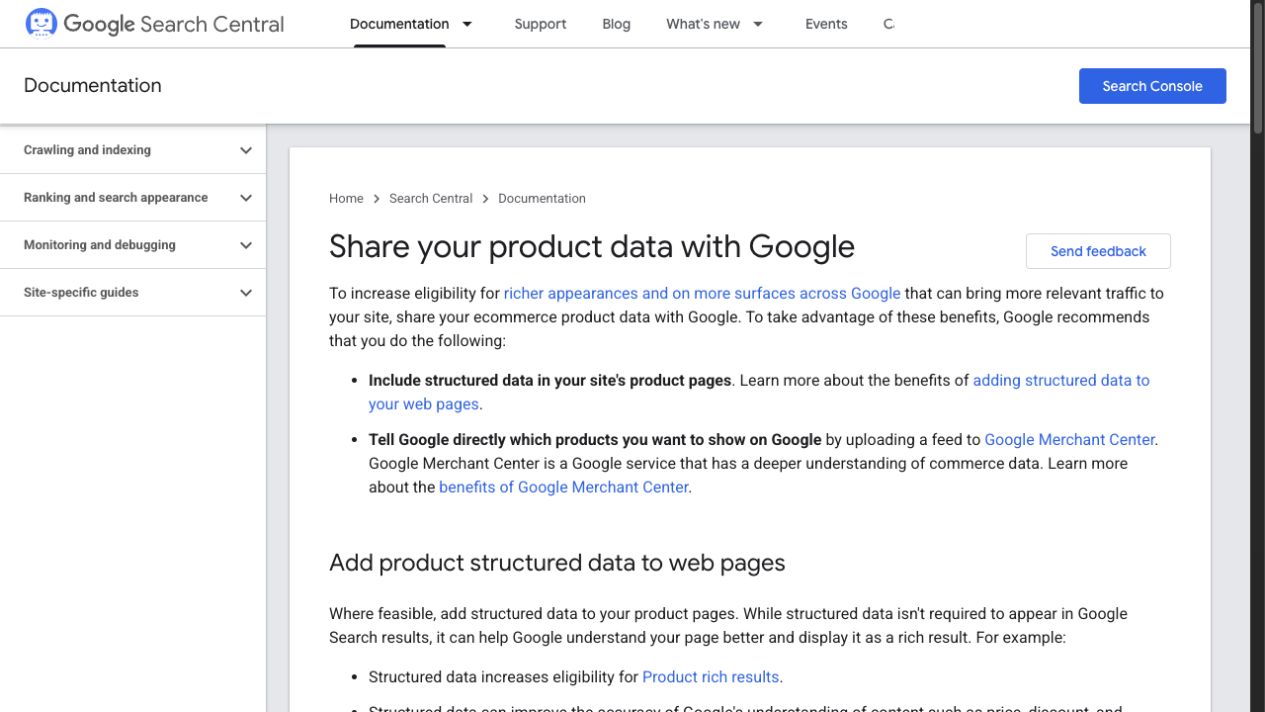The image size is (1265, 712).
Task: Open the Documentation breadcrumb link
Action: point(542,198)
